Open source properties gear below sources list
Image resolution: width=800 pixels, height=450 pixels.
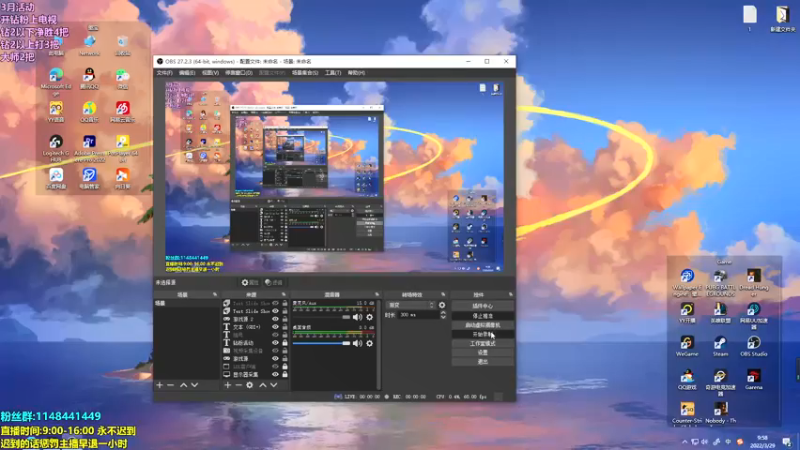249,385
